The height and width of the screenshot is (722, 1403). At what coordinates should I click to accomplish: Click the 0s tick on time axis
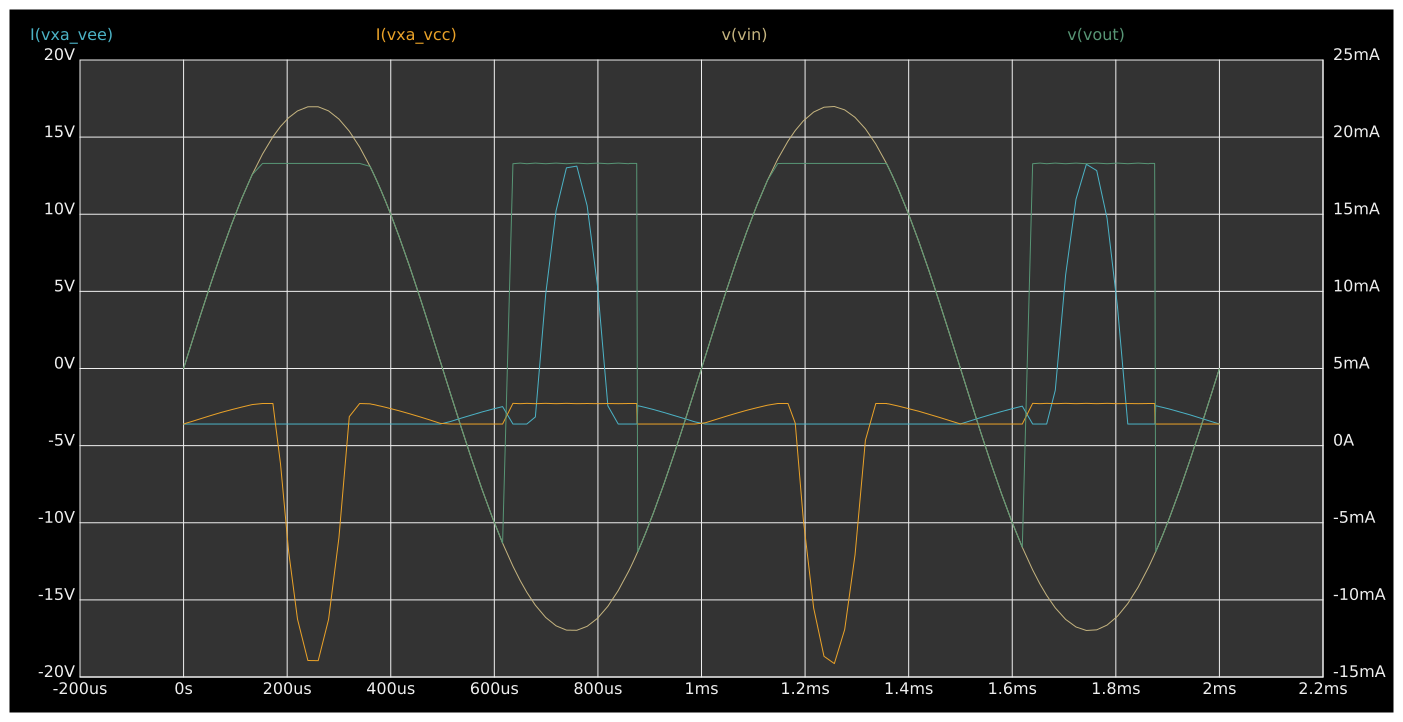point(182,689)
